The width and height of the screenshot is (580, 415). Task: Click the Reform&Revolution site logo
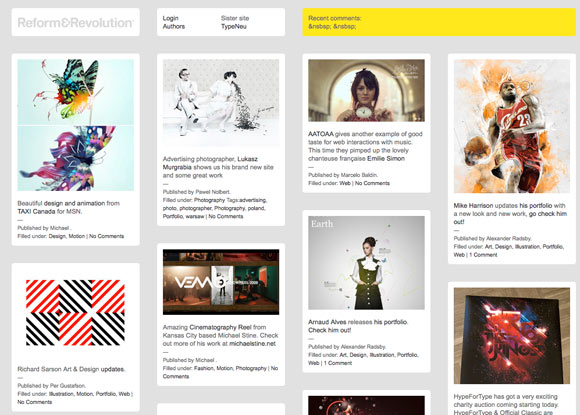pos(75,23)
